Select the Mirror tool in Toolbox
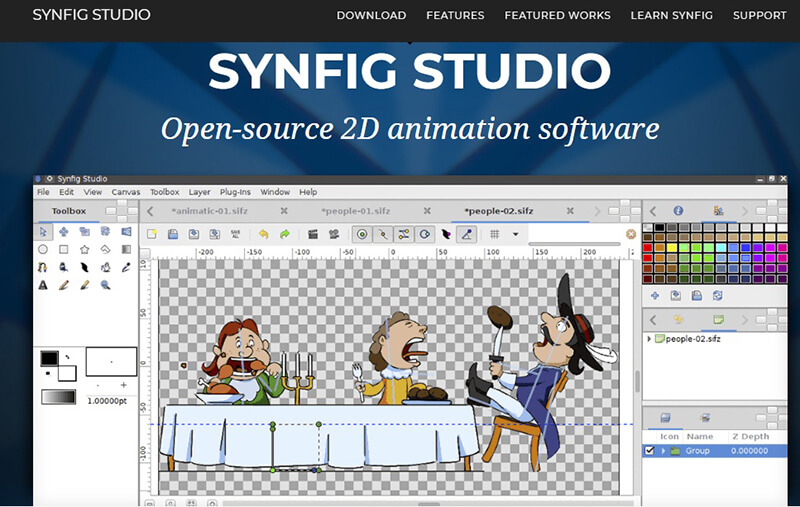The height and width of the screenshot is (507, 800). pos(126,232)
